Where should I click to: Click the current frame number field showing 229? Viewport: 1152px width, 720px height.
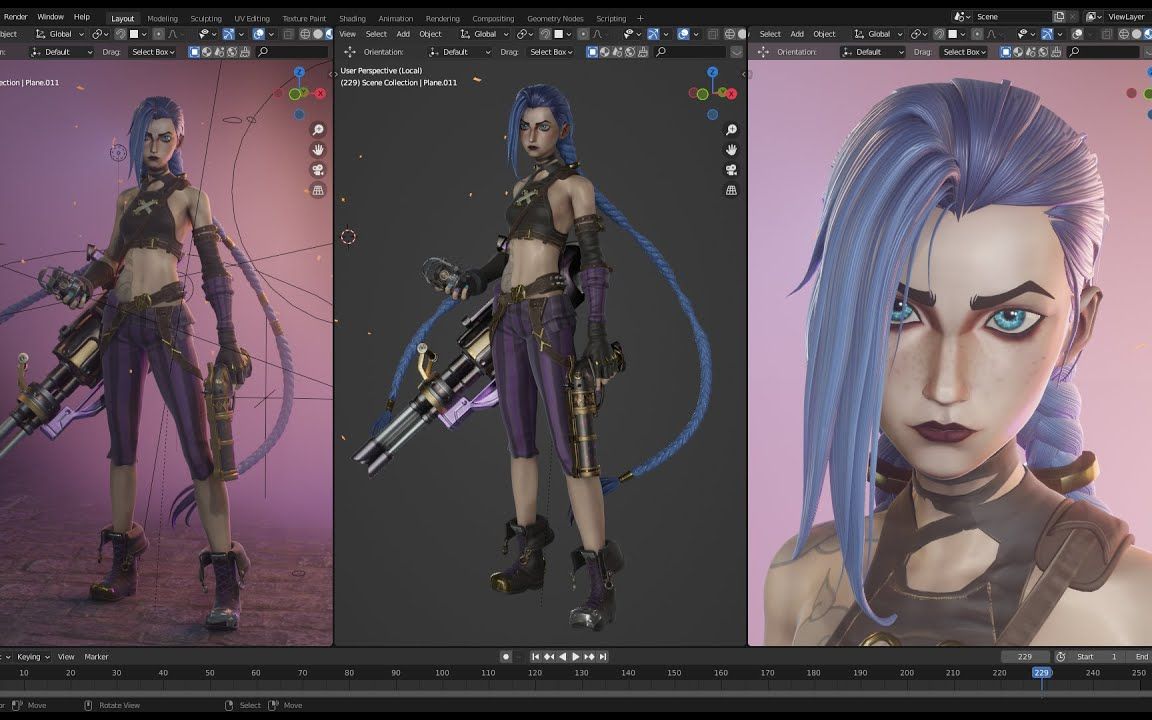point(1024,657)
